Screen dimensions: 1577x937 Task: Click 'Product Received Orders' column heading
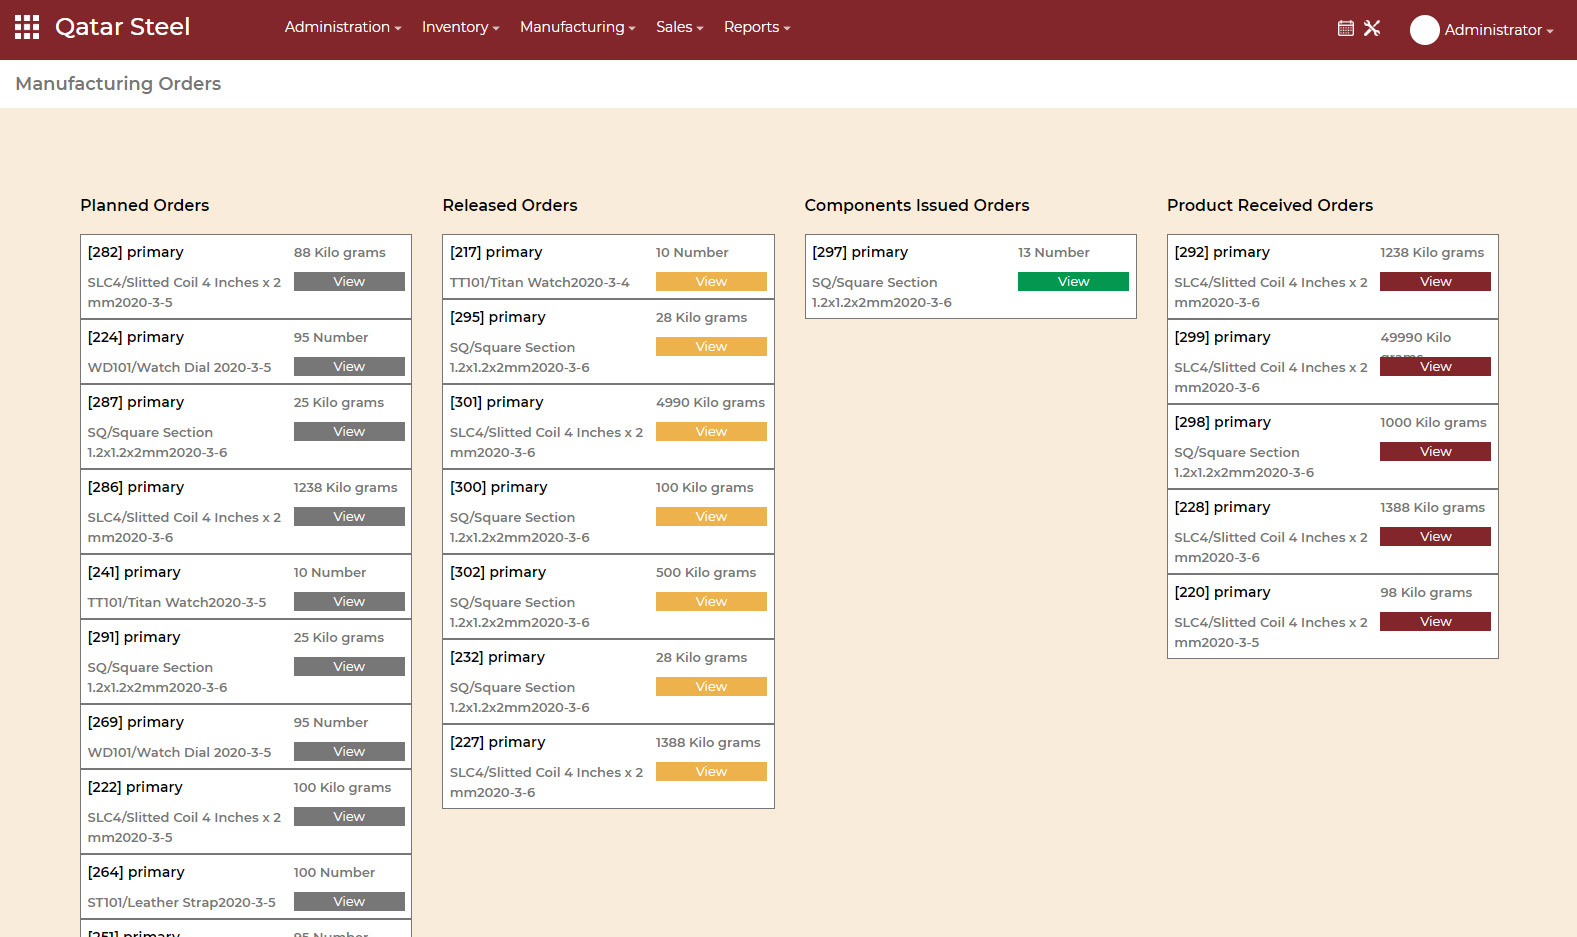point(1270,205)
